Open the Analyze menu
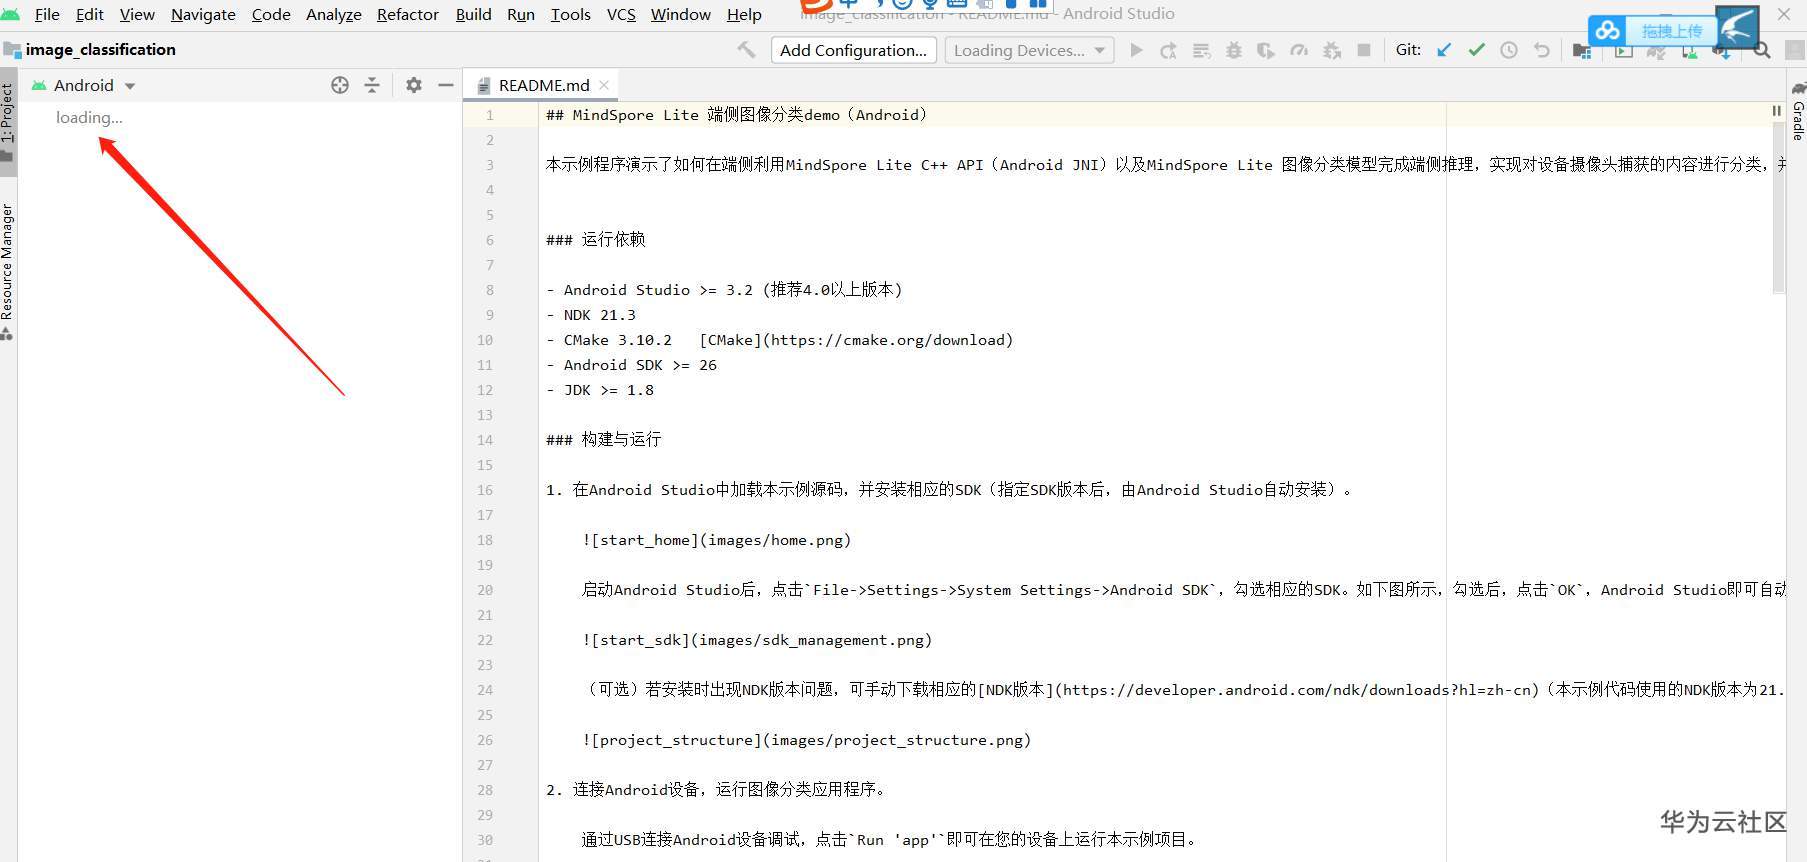The height and width of the screenshot is (862, 1807). coord(334,14)
